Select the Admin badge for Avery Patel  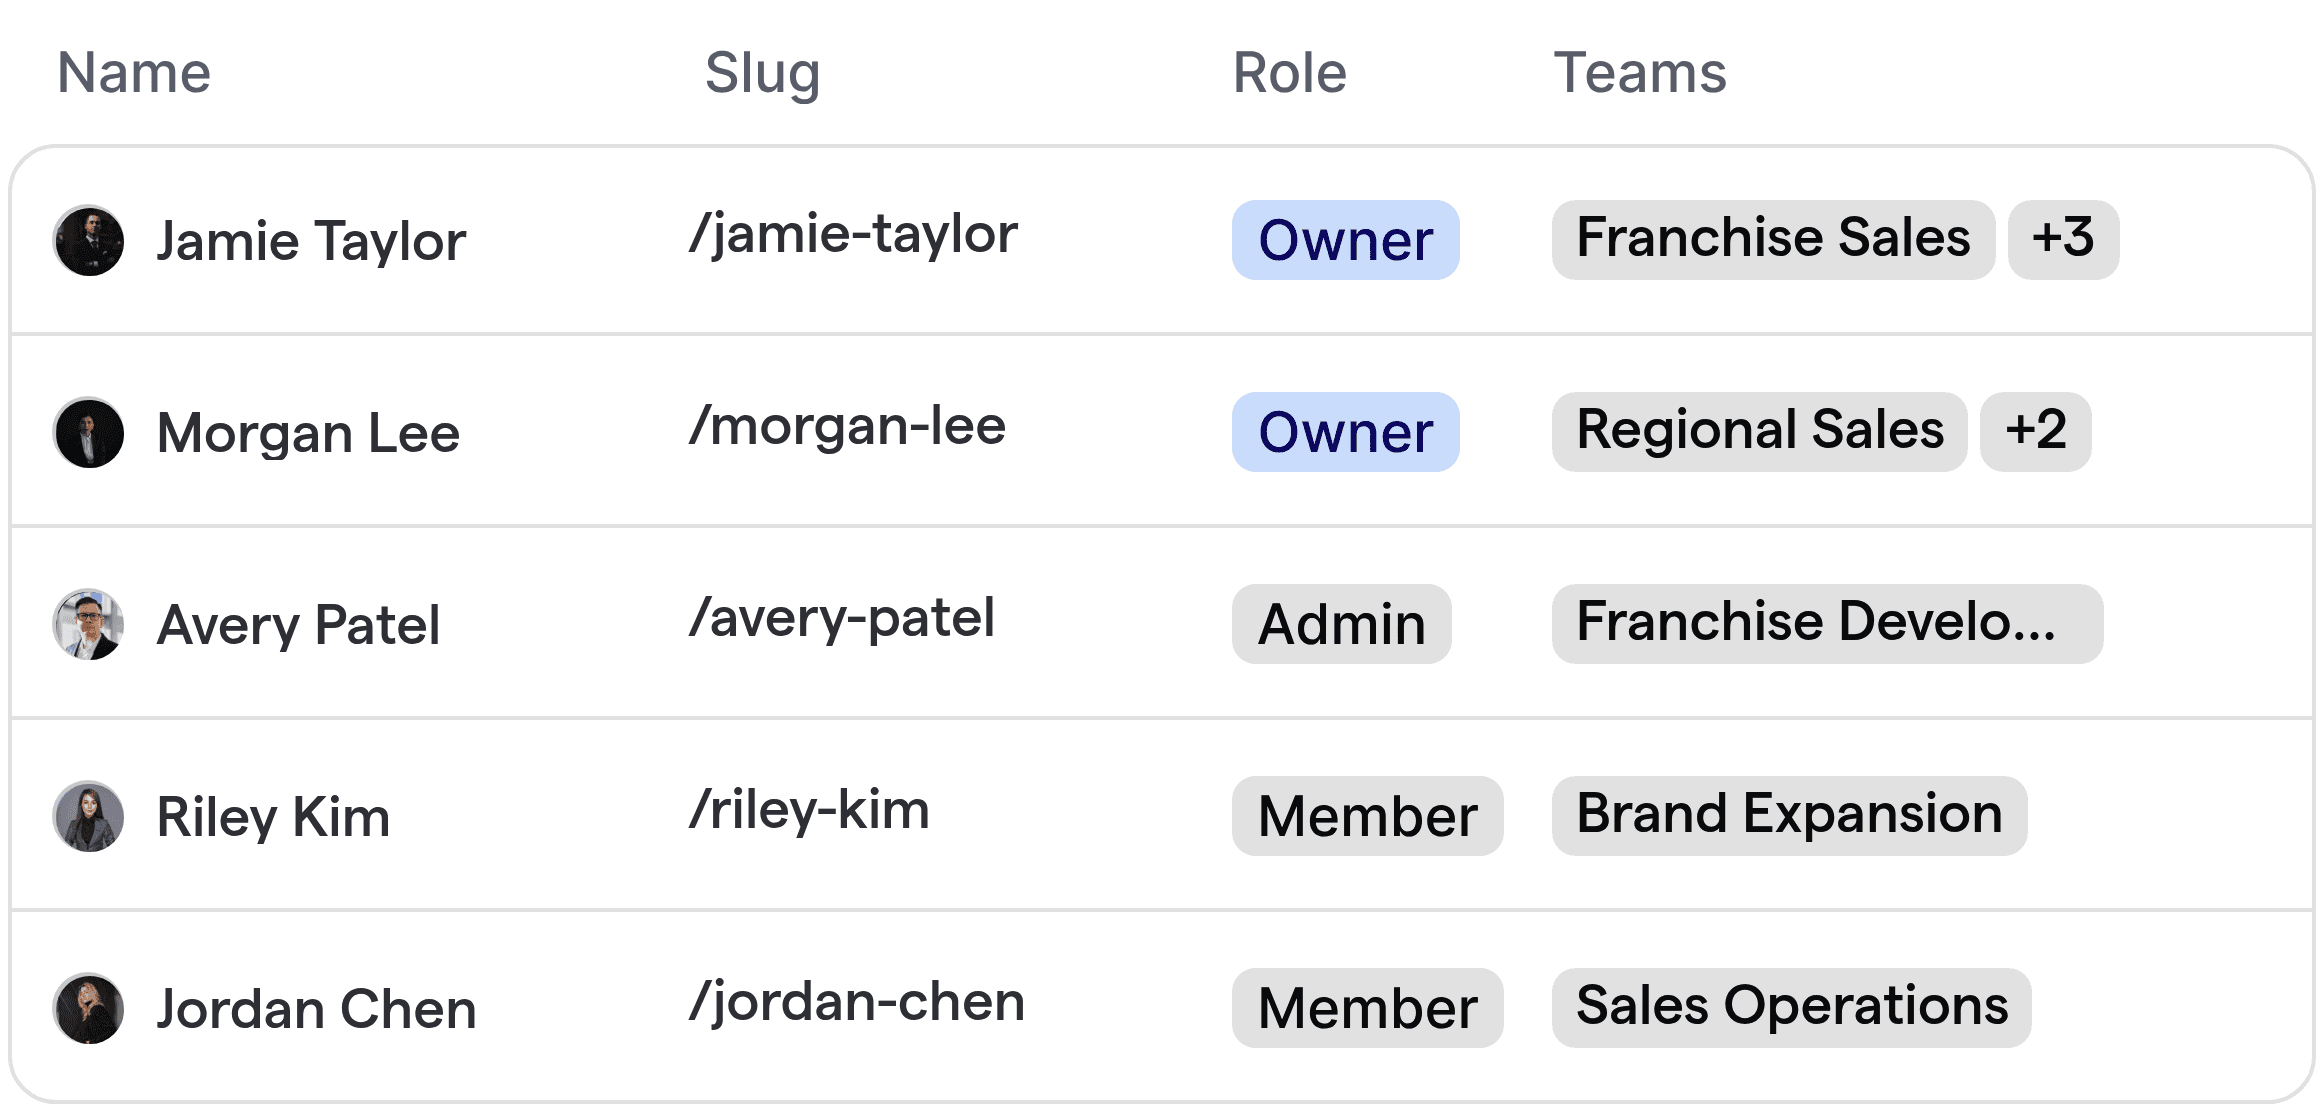tap(1341, 624)
